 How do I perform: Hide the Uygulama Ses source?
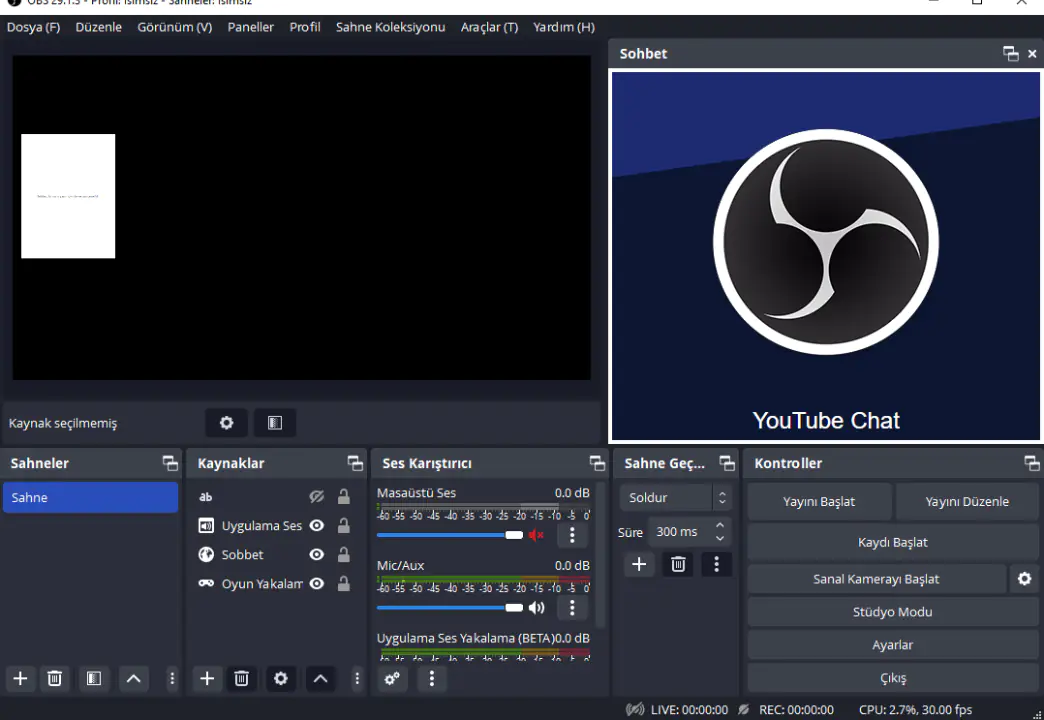tap(317, 526)
